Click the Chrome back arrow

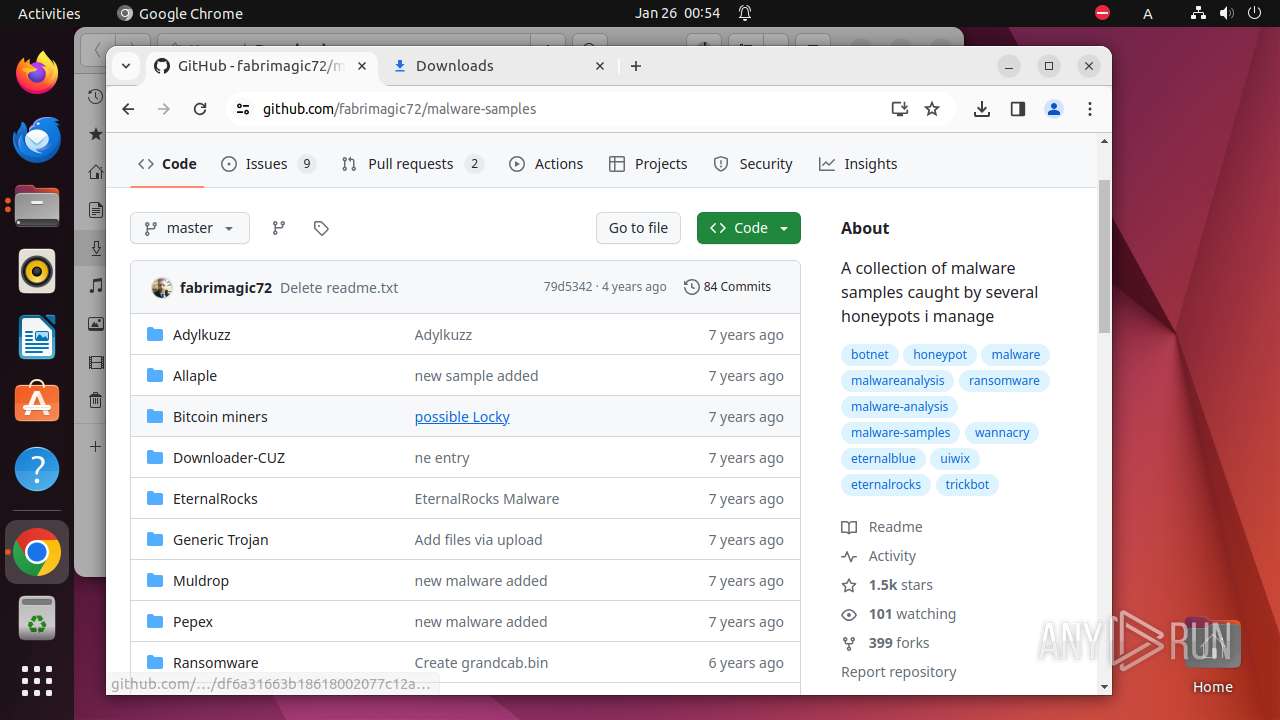[x=128, y=109]
